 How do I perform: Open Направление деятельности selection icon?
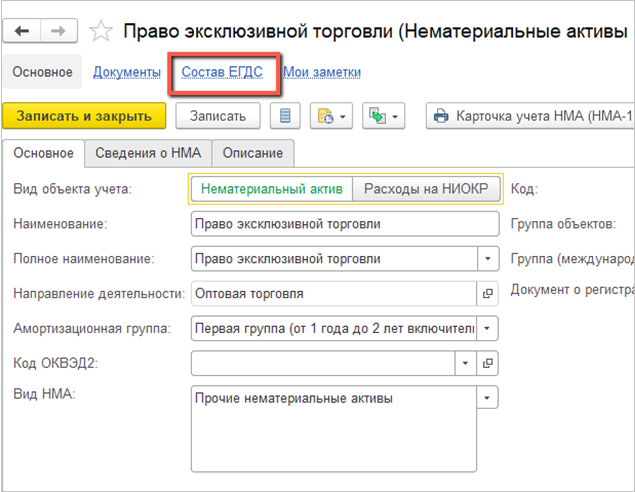point(489,294)
